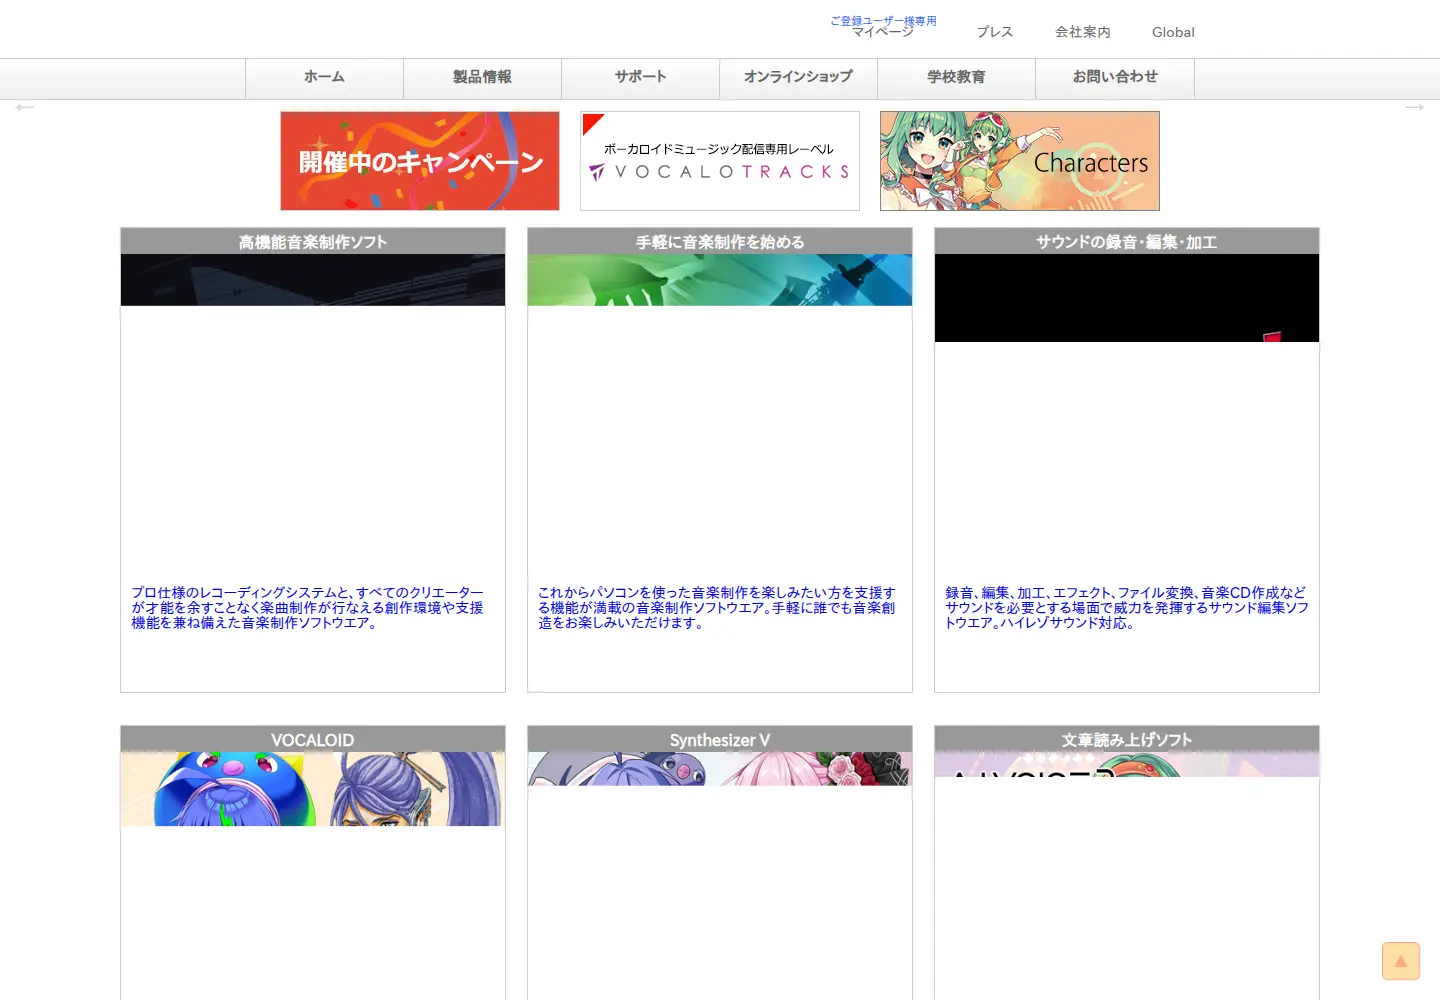This screenshot has width=1440, height=1000.
Task: Open the VOCALOID category header
Action: (x=313, y=739)
